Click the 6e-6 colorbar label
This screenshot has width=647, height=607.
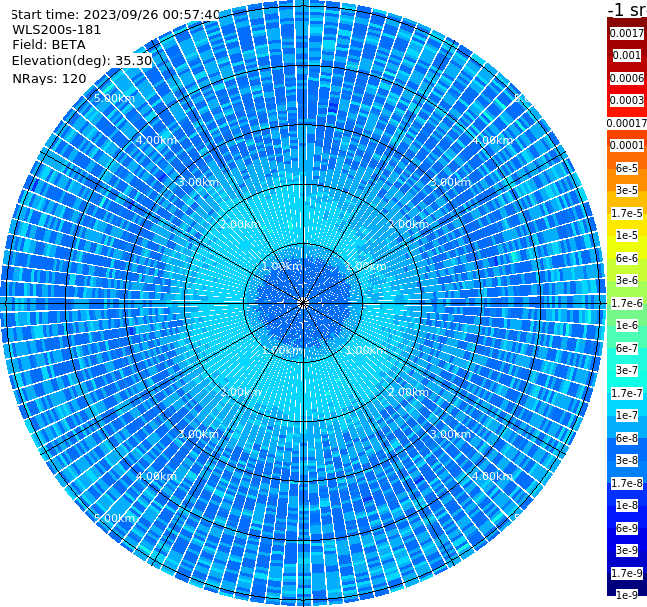tap(627, 258)
